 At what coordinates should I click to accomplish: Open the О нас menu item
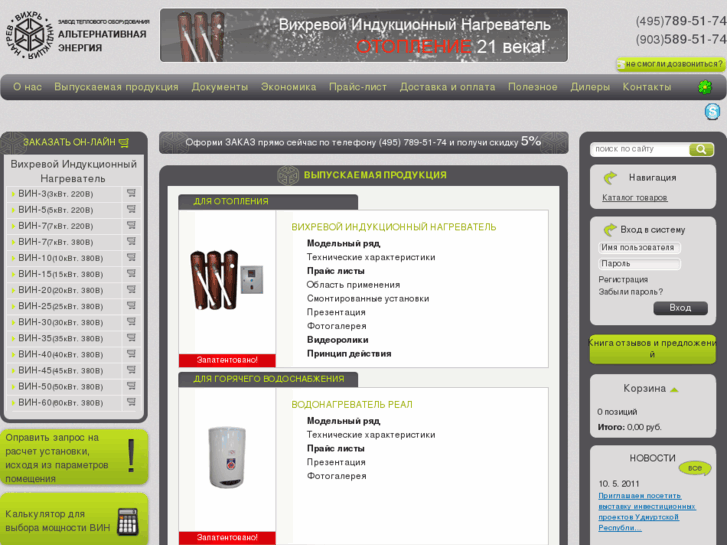coord(27,87)
